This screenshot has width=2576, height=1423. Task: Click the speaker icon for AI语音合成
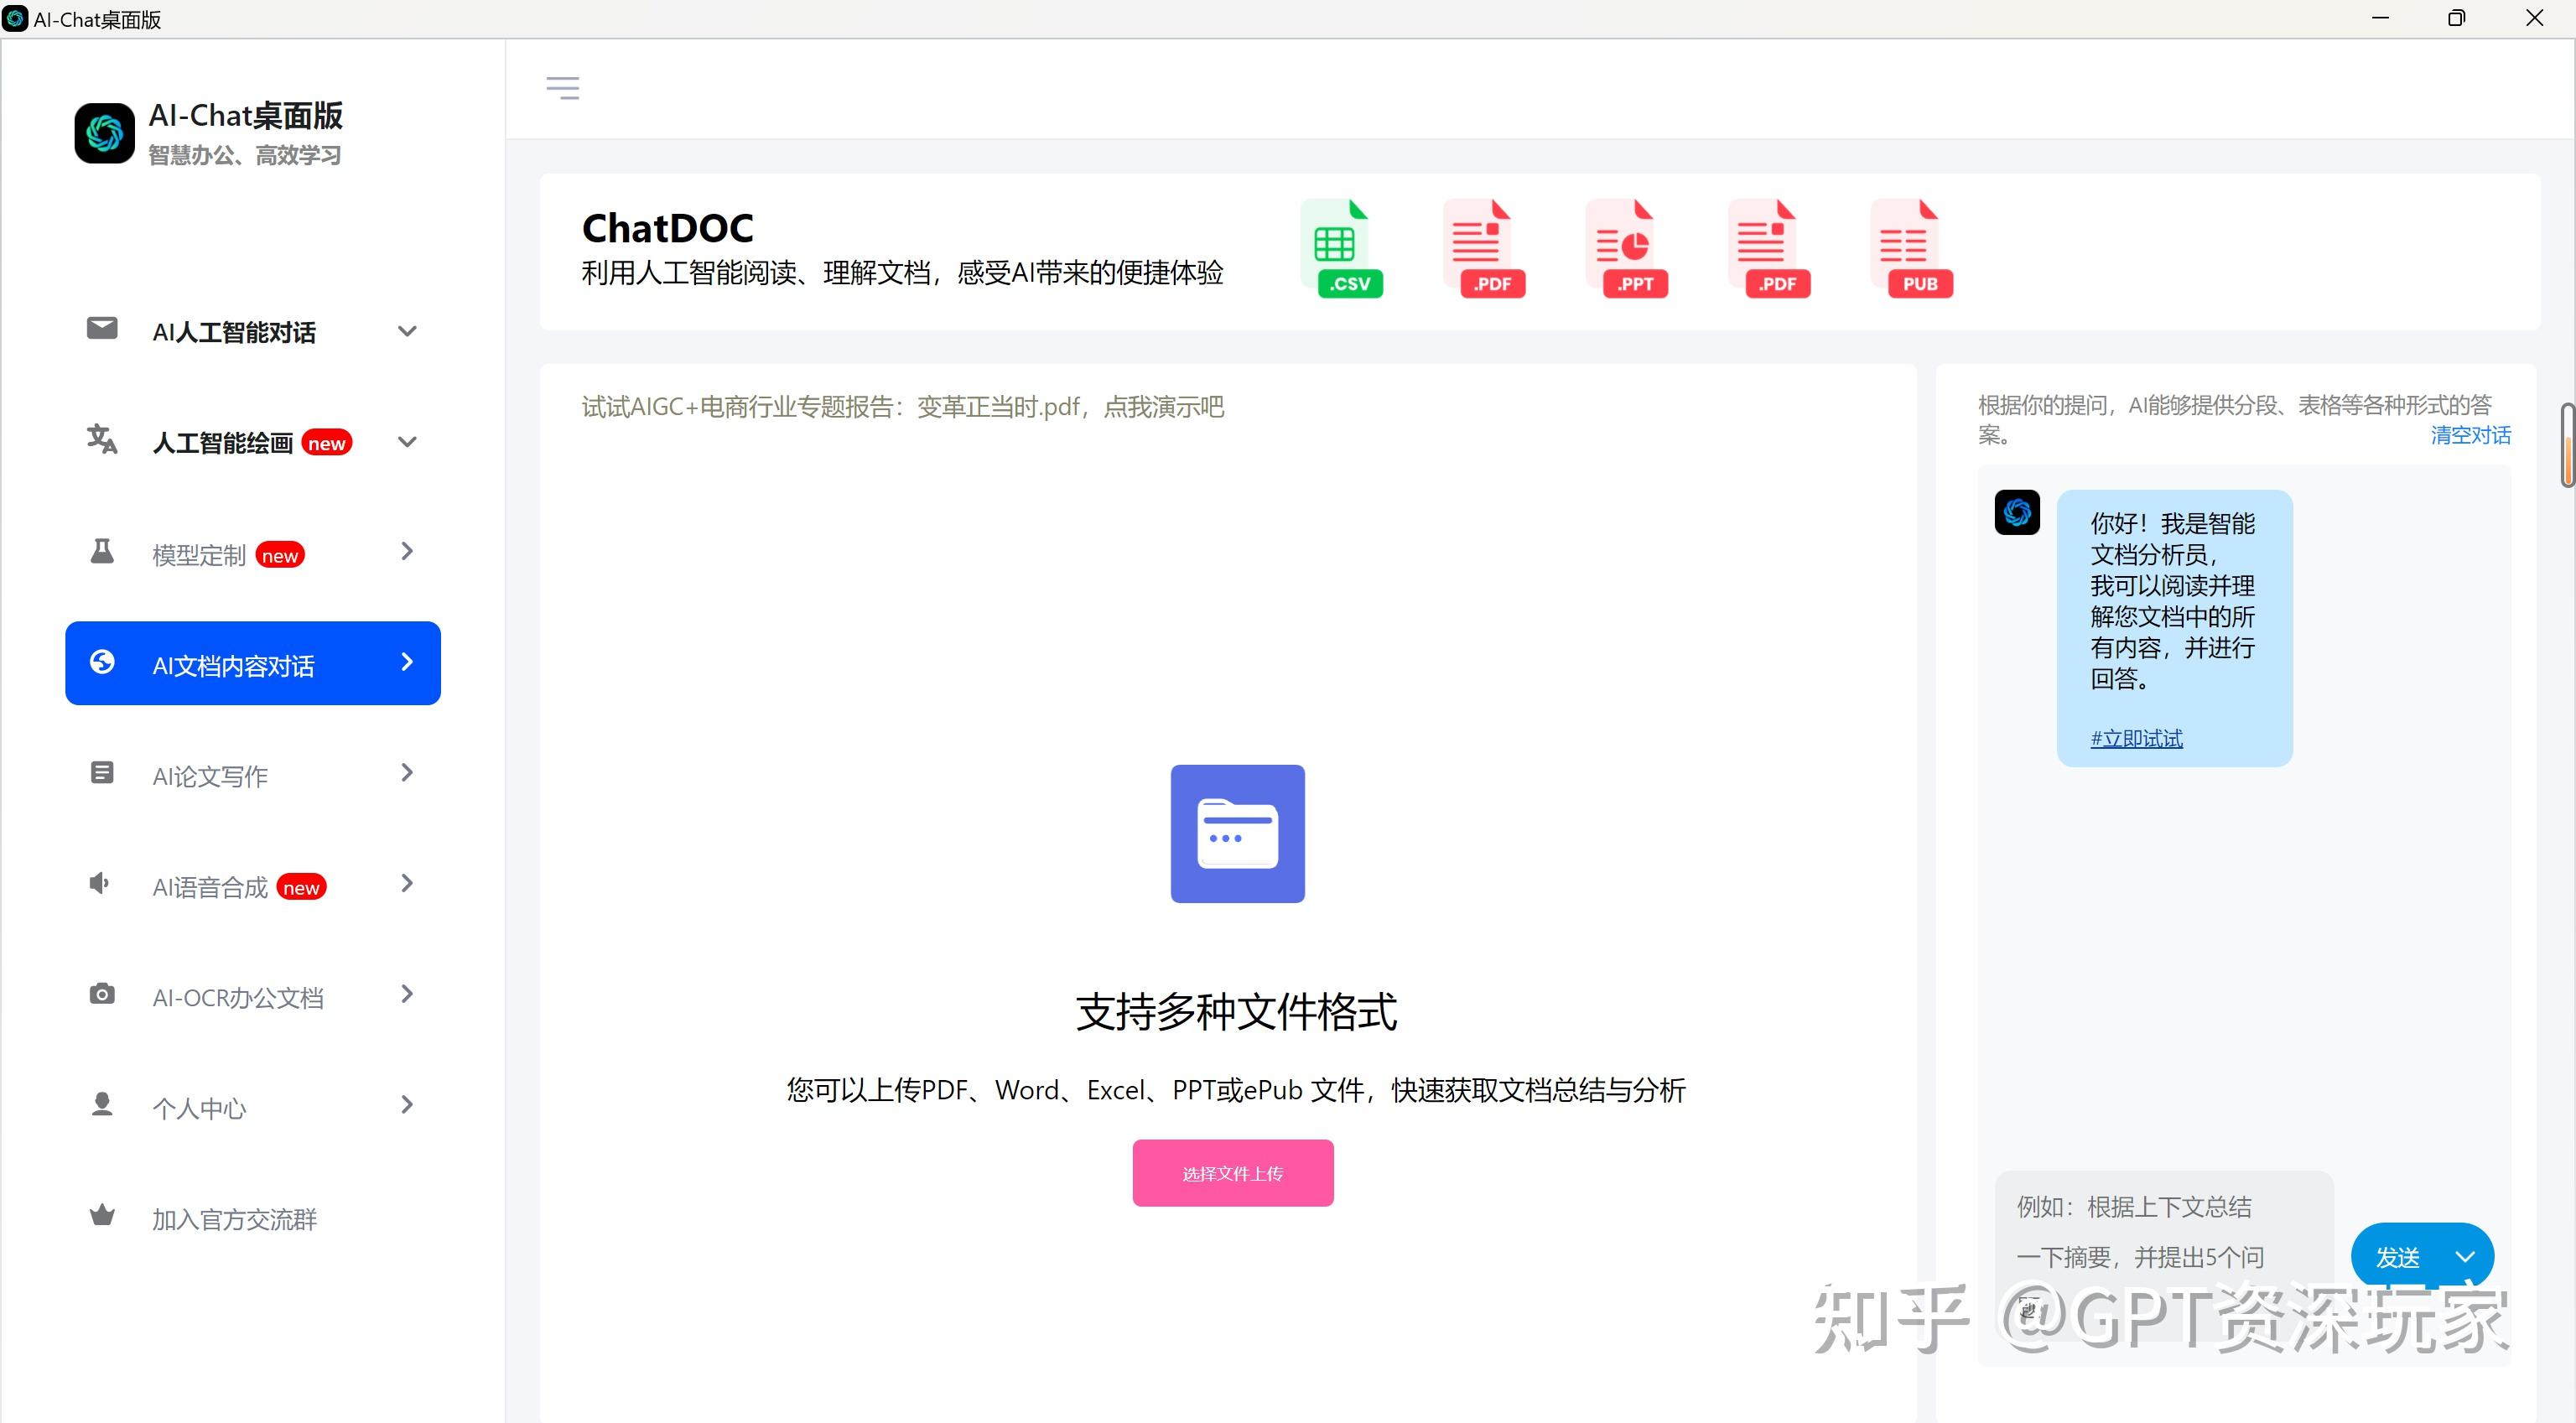pos(99,883)
